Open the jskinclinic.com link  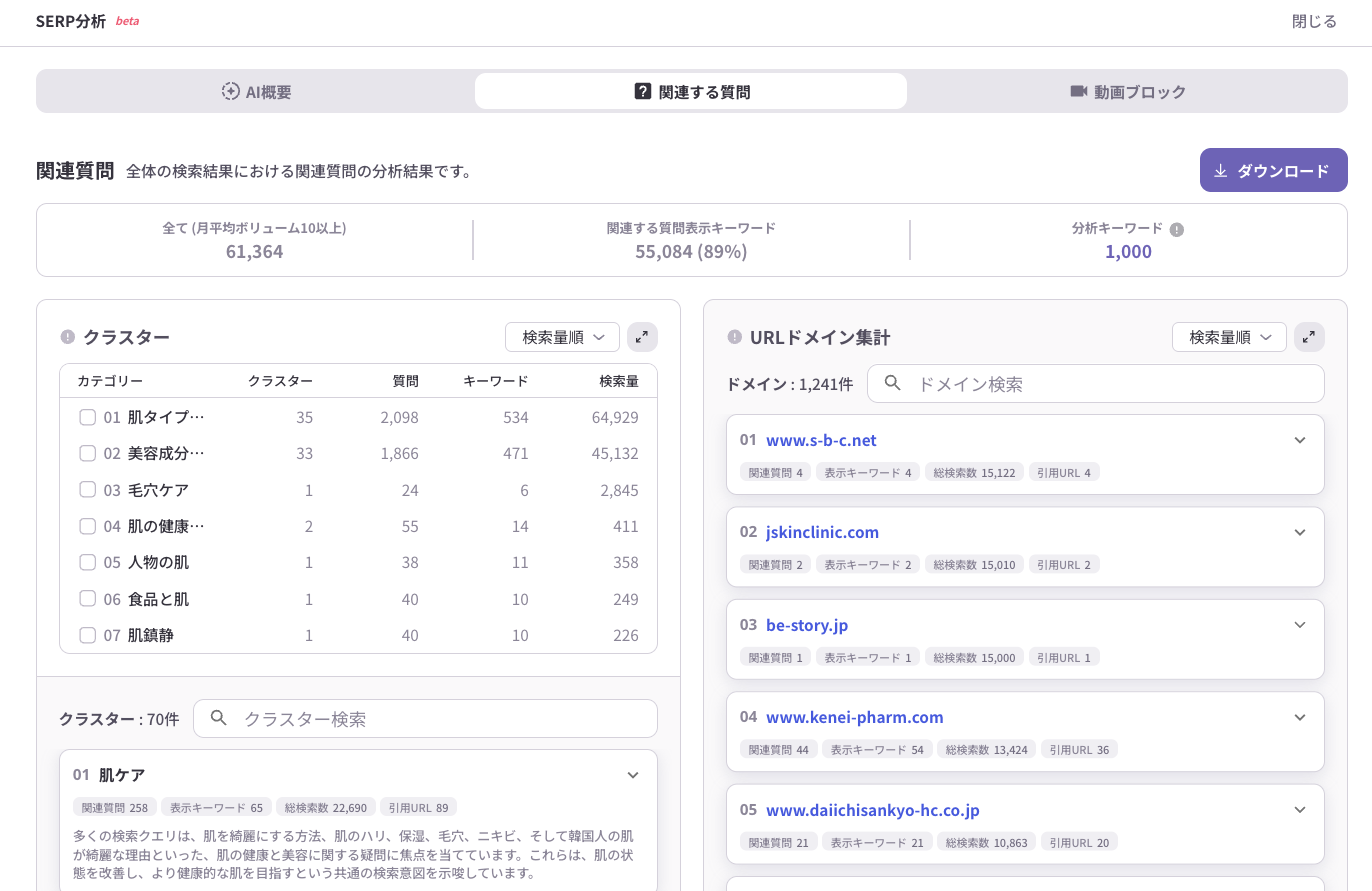pos(822,532)
